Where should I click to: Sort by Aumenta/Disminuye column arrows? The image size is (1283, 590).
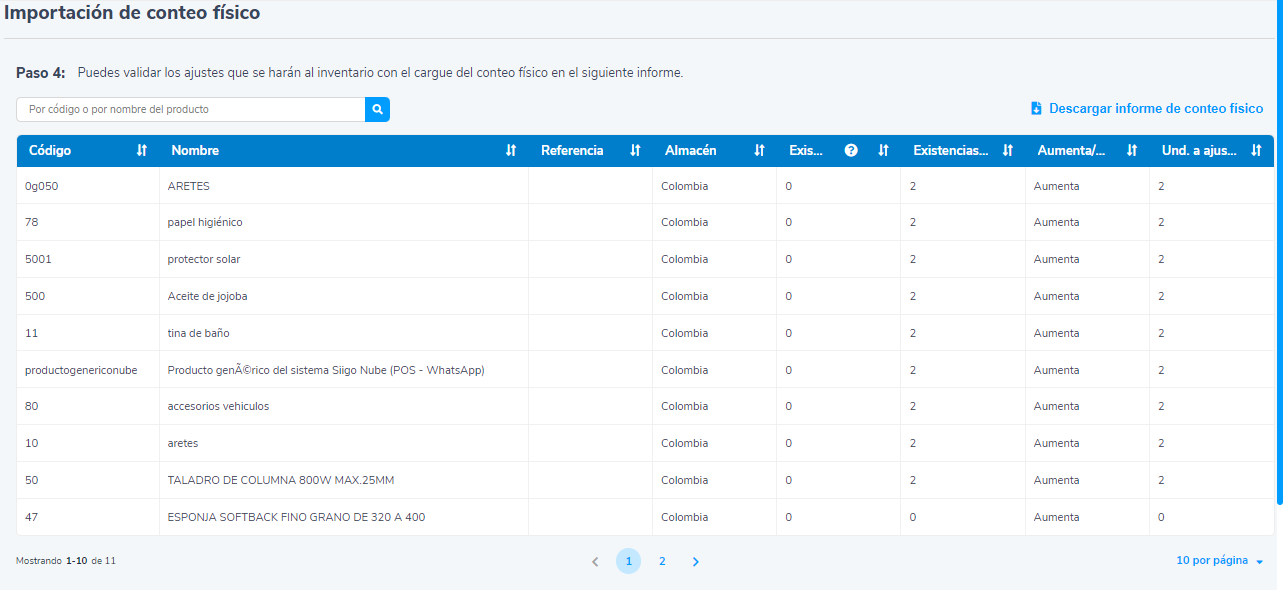(x=1132, y=151)
